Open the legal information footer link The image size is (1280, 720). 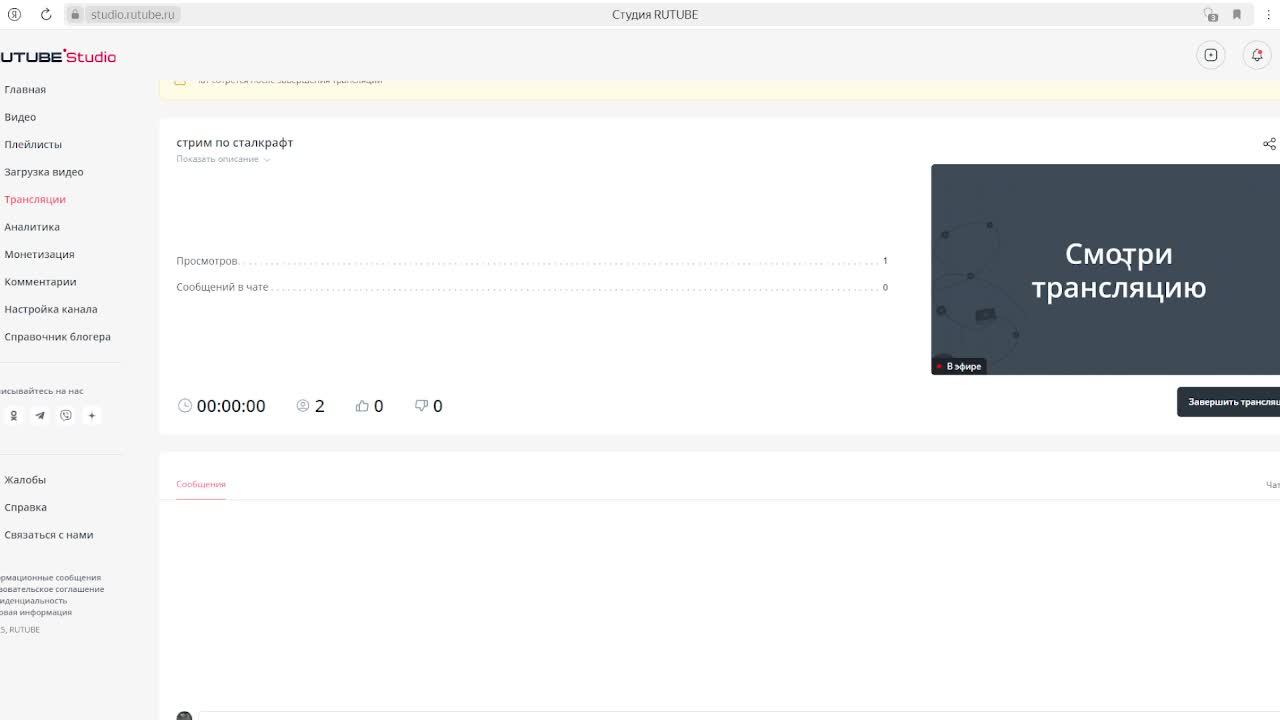coord(36,612)
